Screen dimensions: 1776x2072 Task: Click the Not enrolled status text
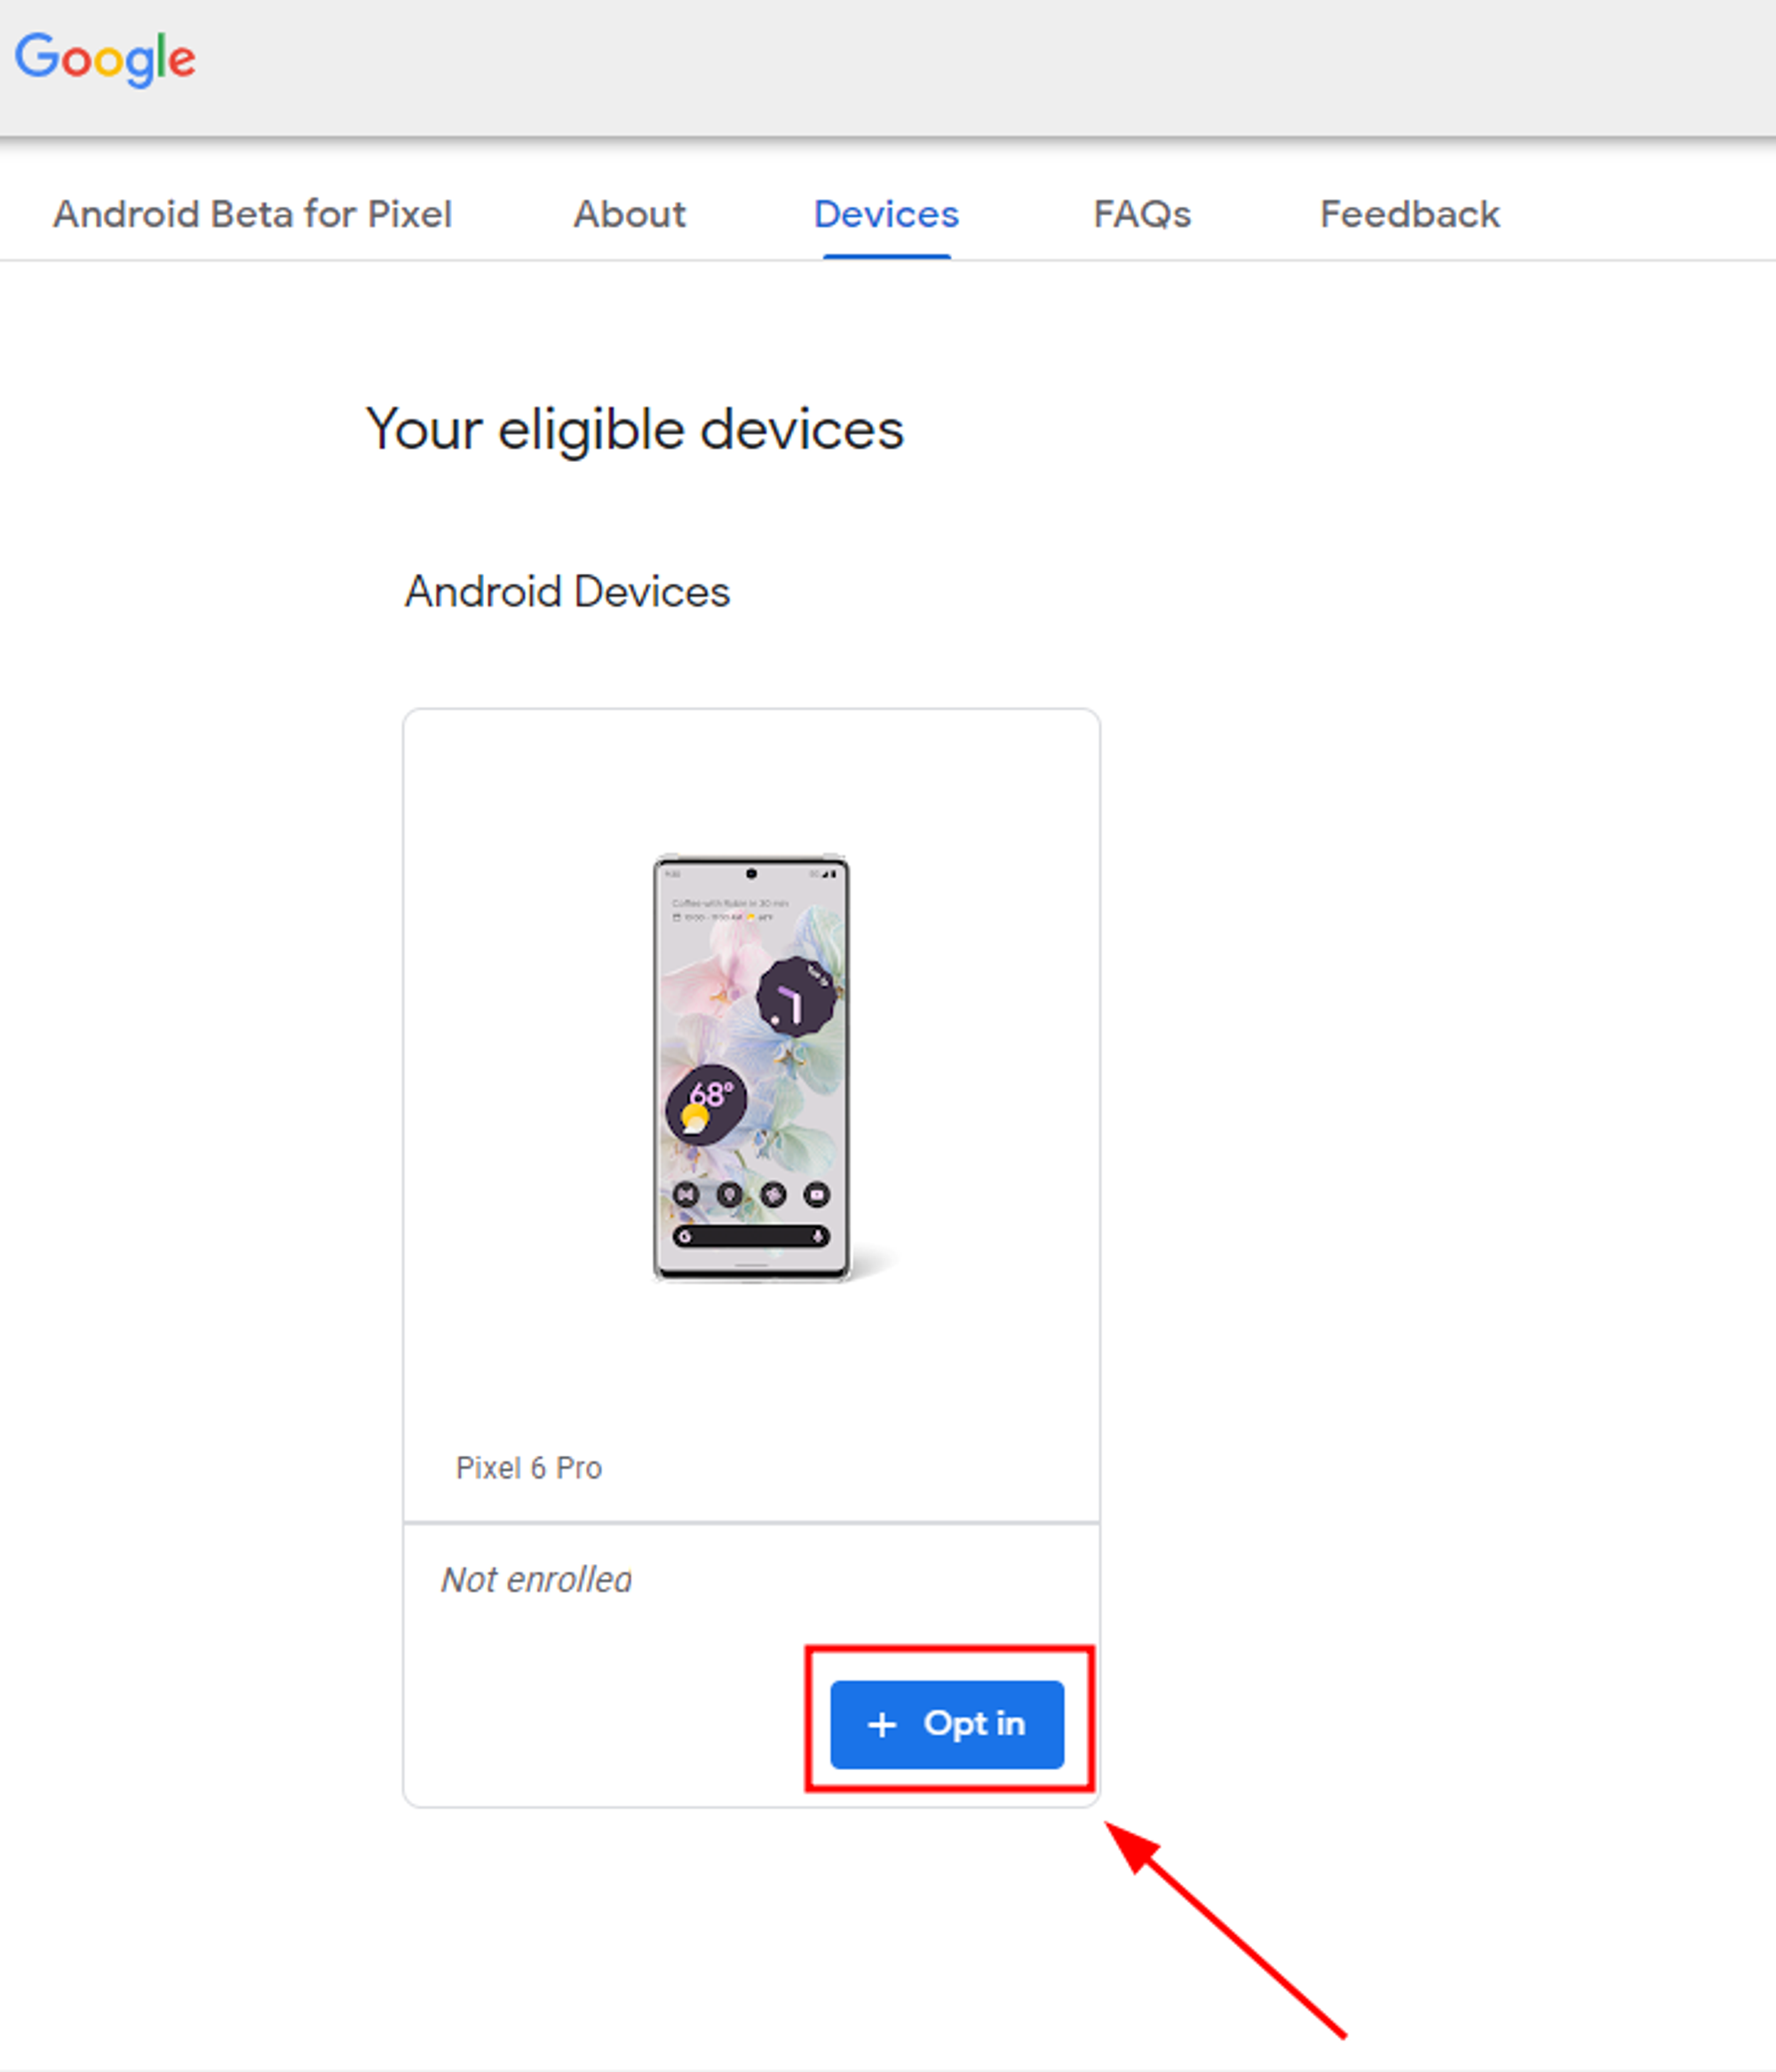tap(537, 1579)
